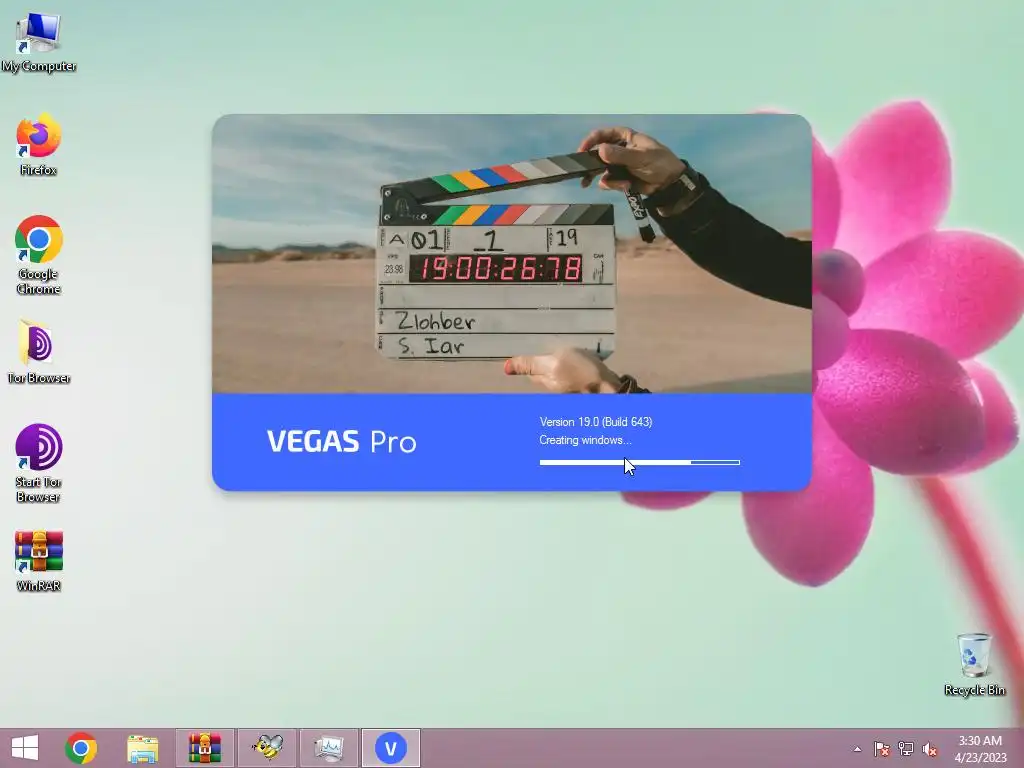1024x768 pixels.
Task: Open WinRAR desktop shortcut
Action: 39,561
